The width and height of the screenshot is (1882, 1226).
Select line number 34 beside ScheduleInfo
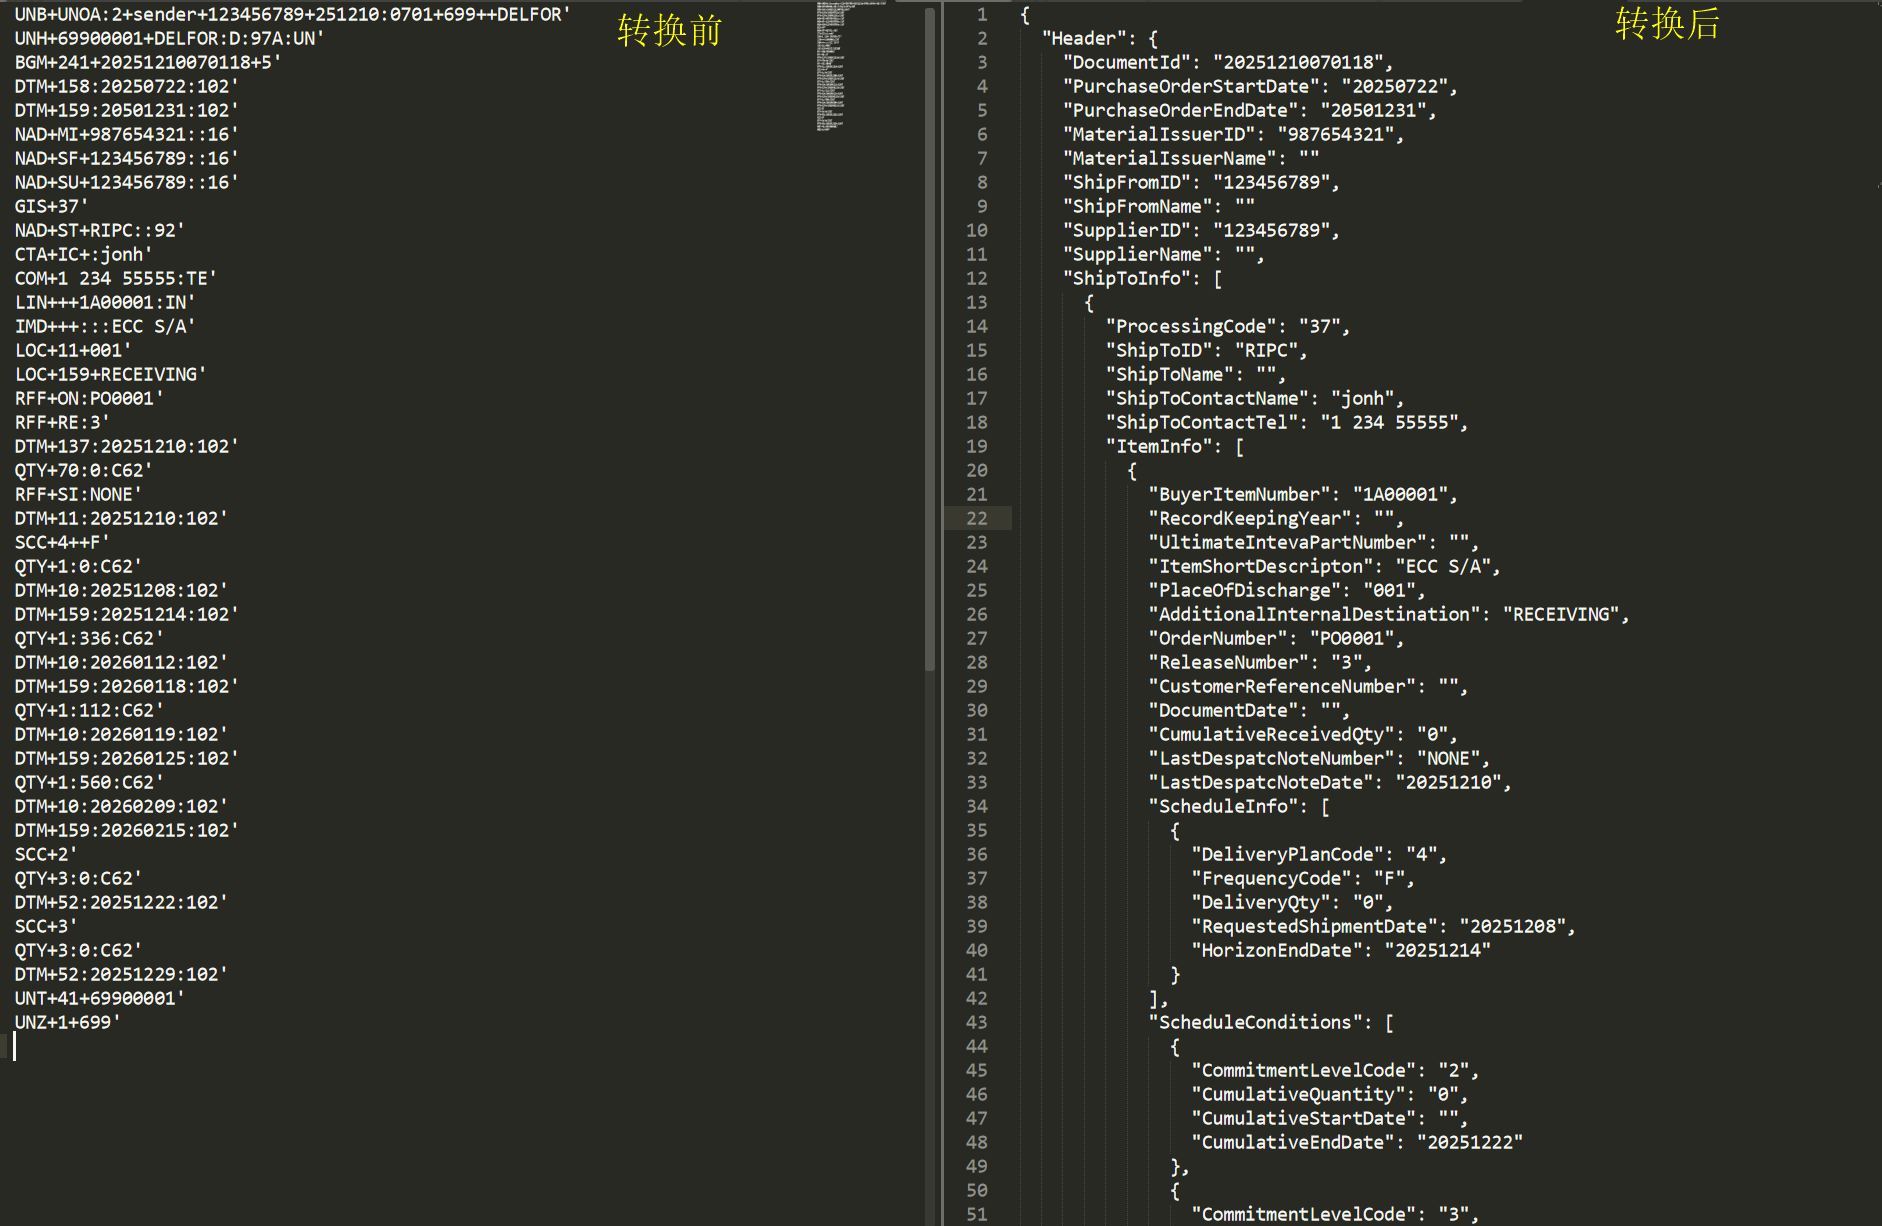tap(977, 806)
